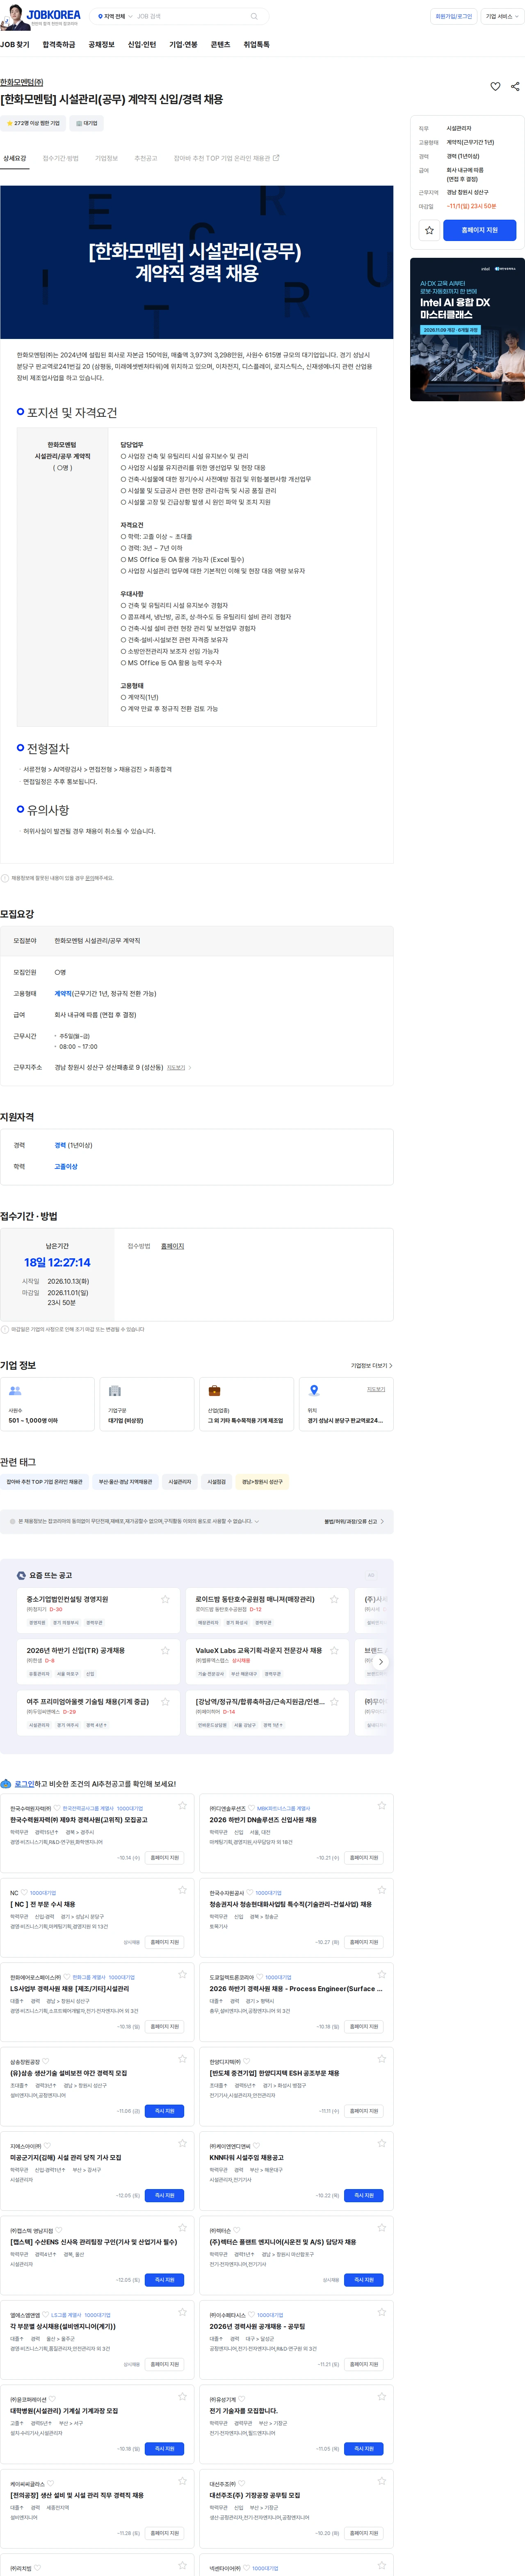The width and height of the screenshot is (525, 2576).
Task: Star the 2026 하반기 DN솔루션즈 신입사원 posting
Action: click(381, 1806)
